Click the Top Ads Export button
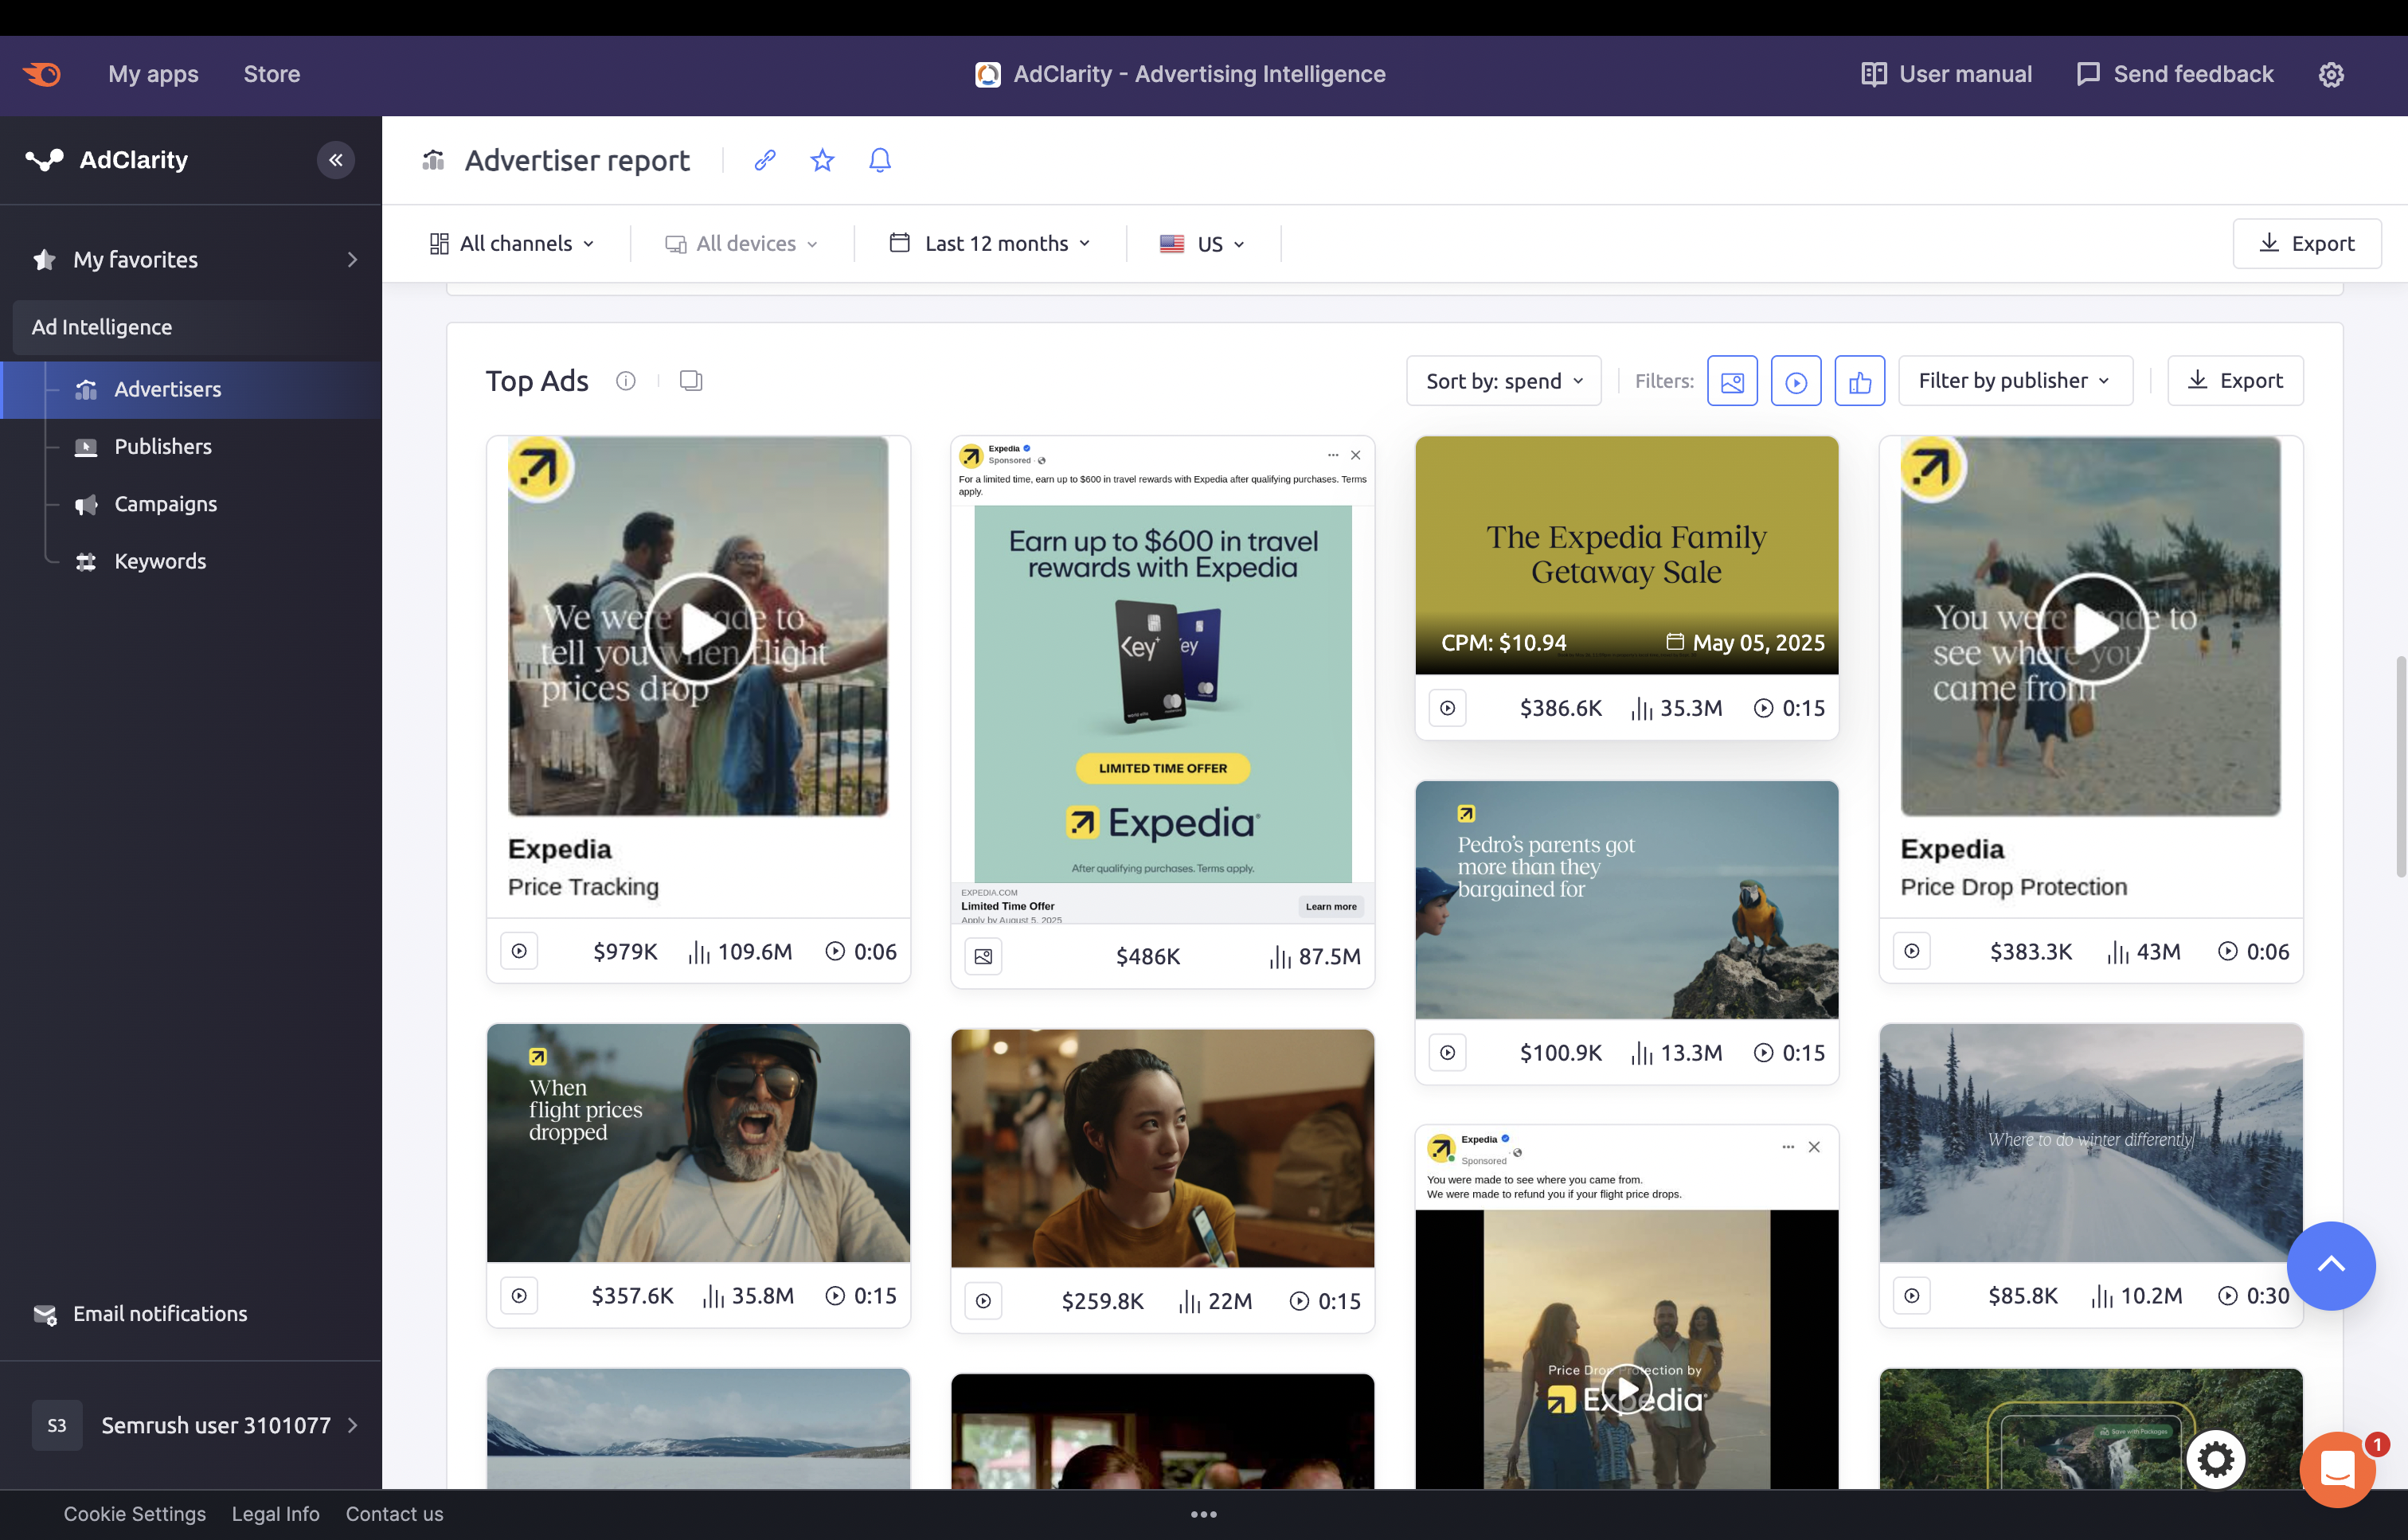 tap(2235, 381)
